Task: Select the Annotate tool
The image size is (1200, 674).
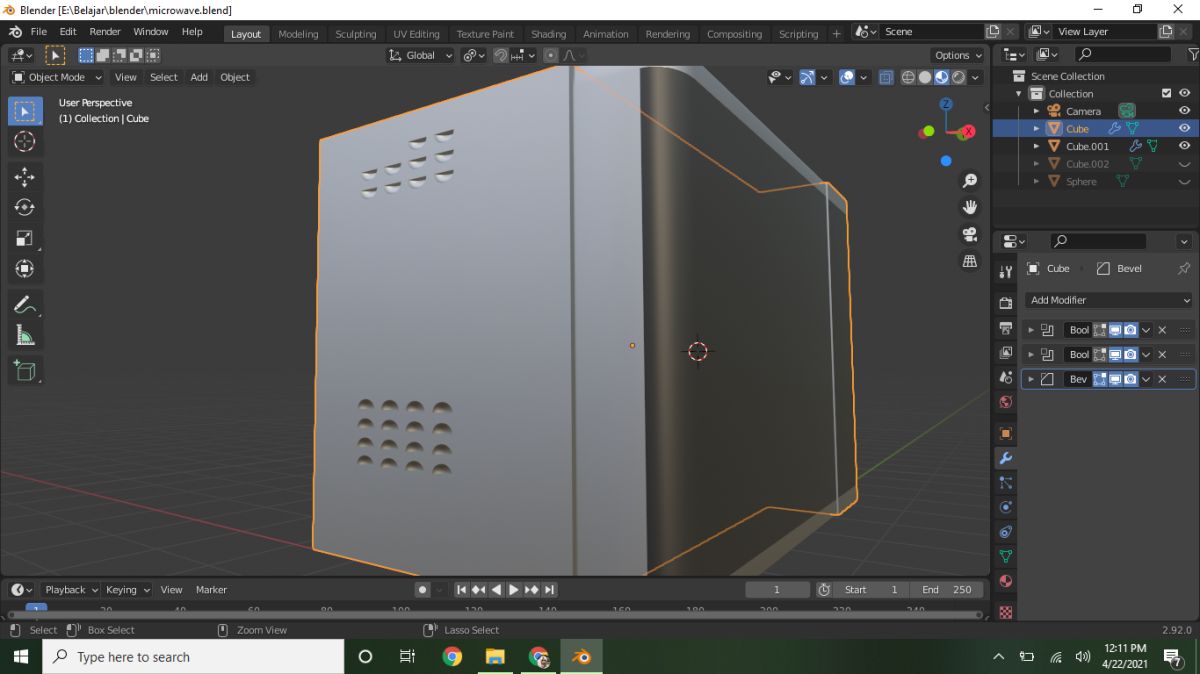Action: [25, 305]
